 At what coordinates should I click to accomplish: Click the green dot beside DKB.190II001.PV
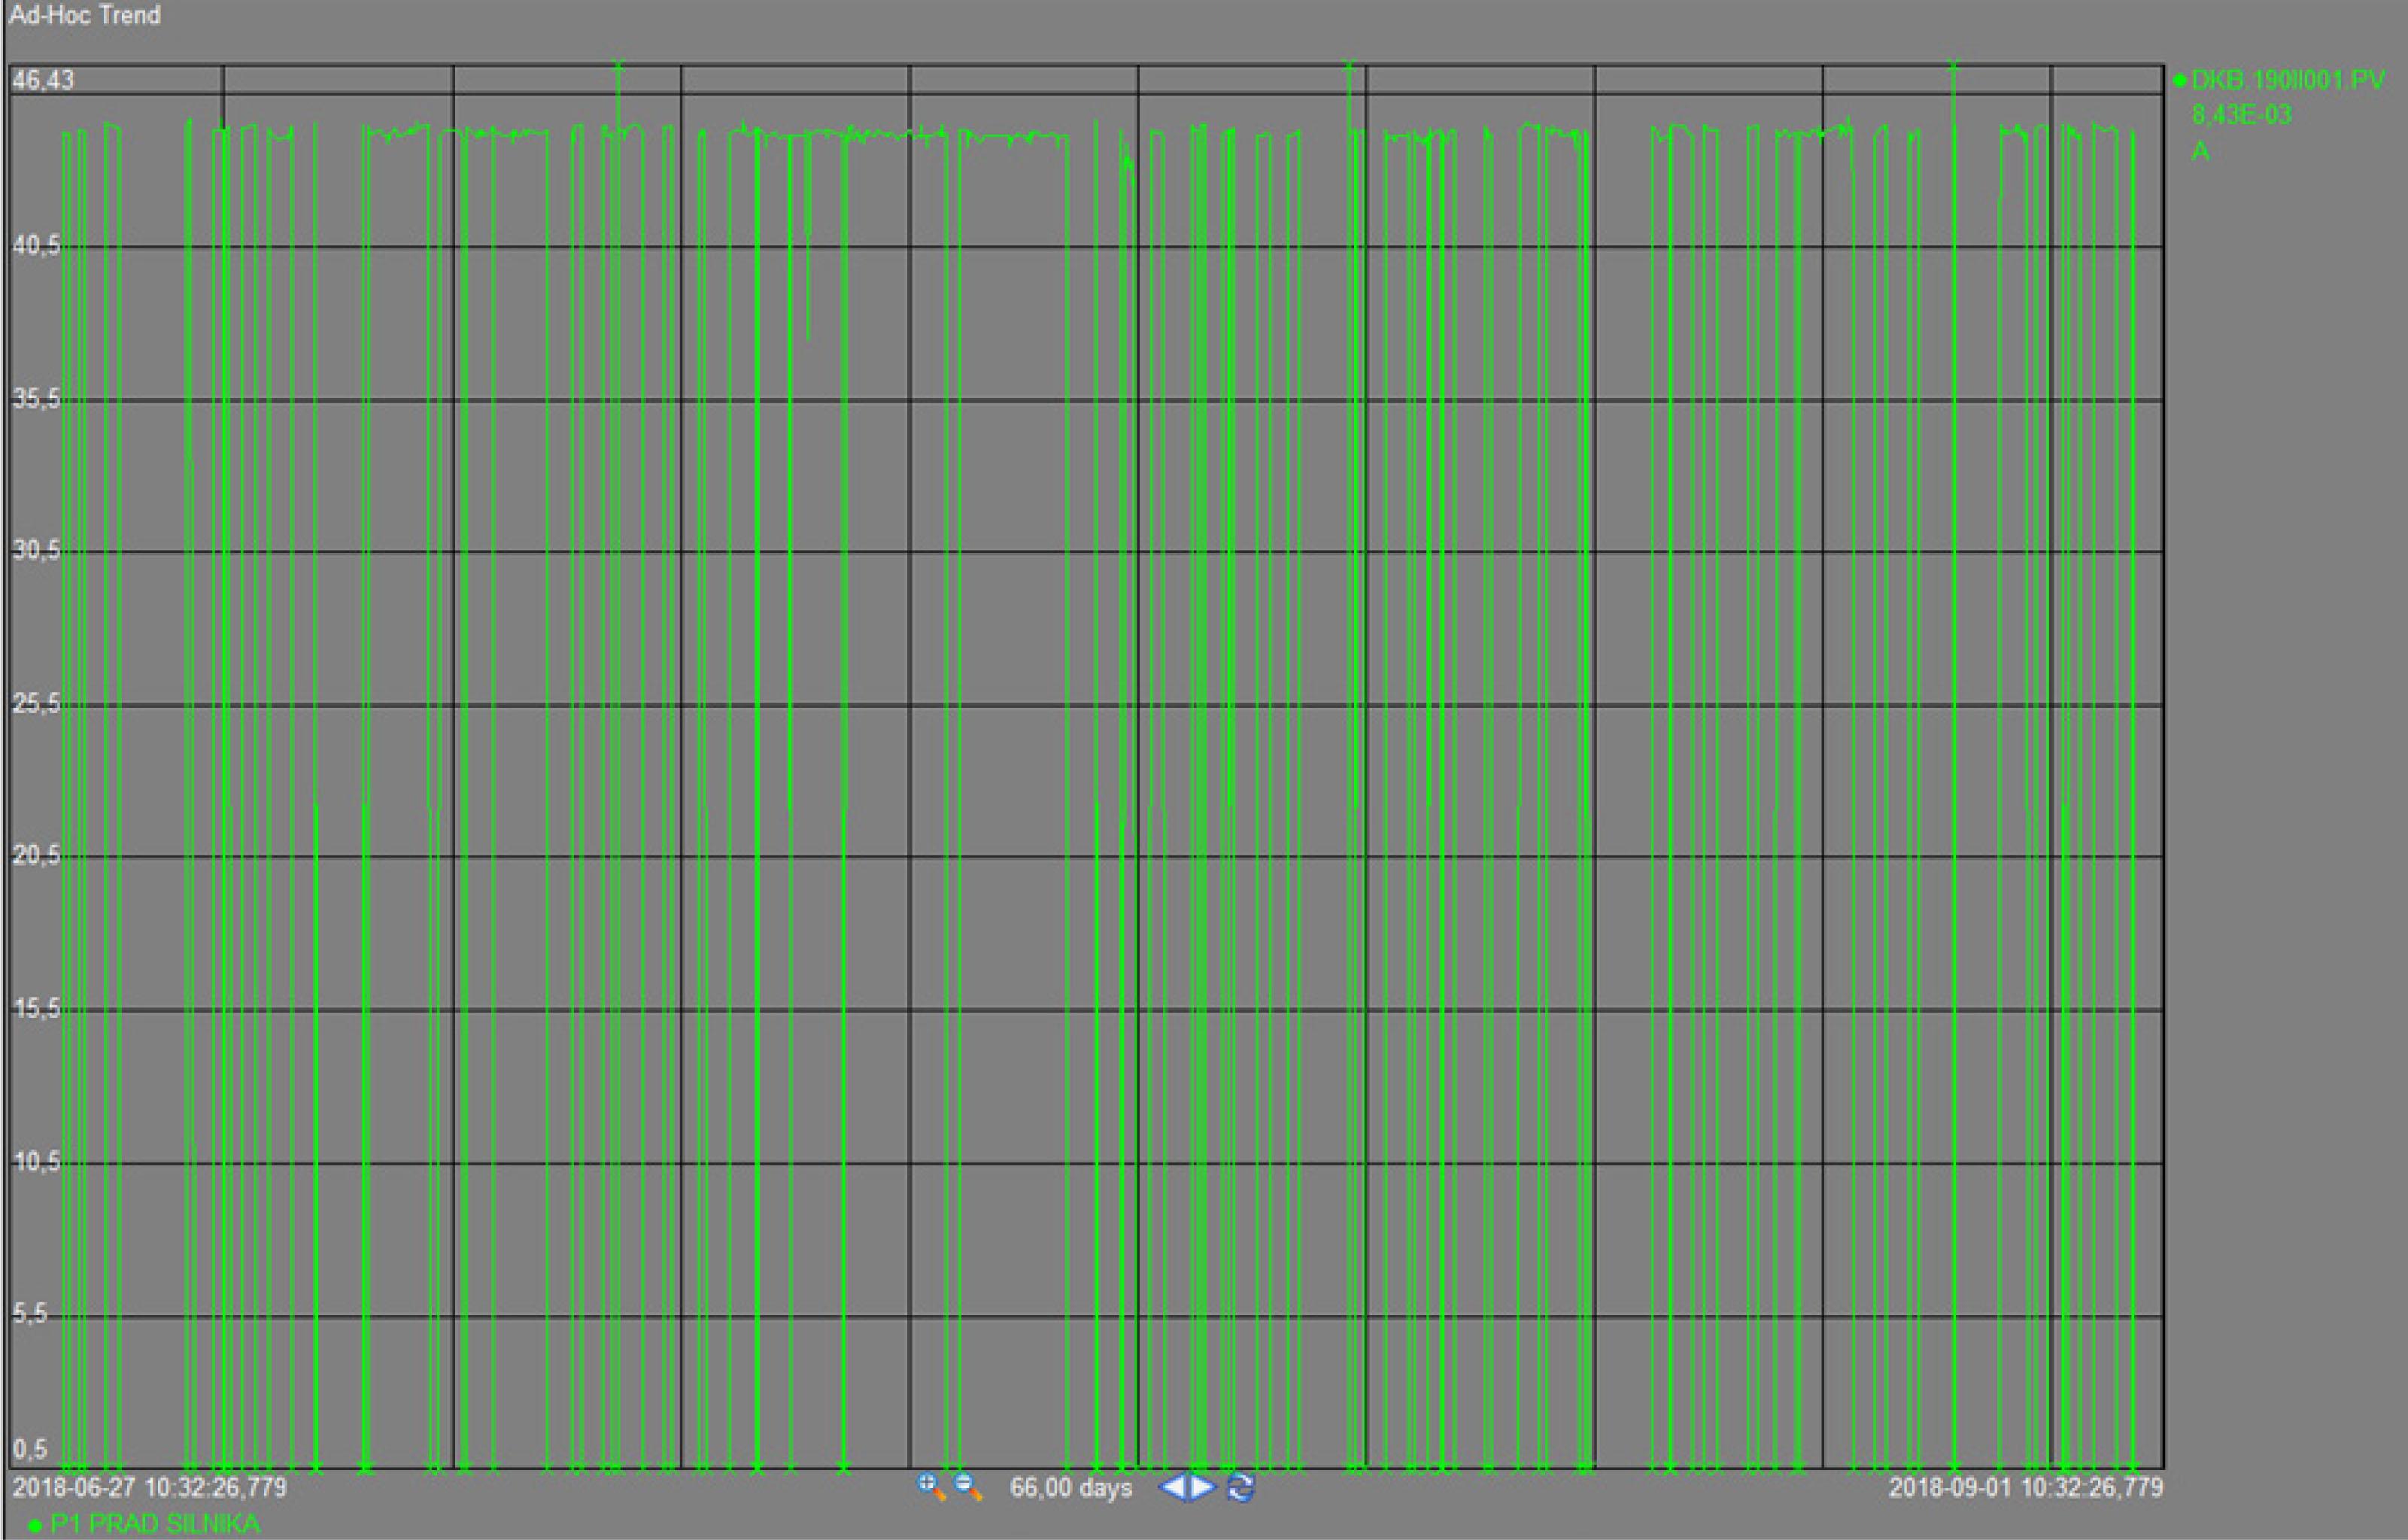click(x=2180, y=81)
